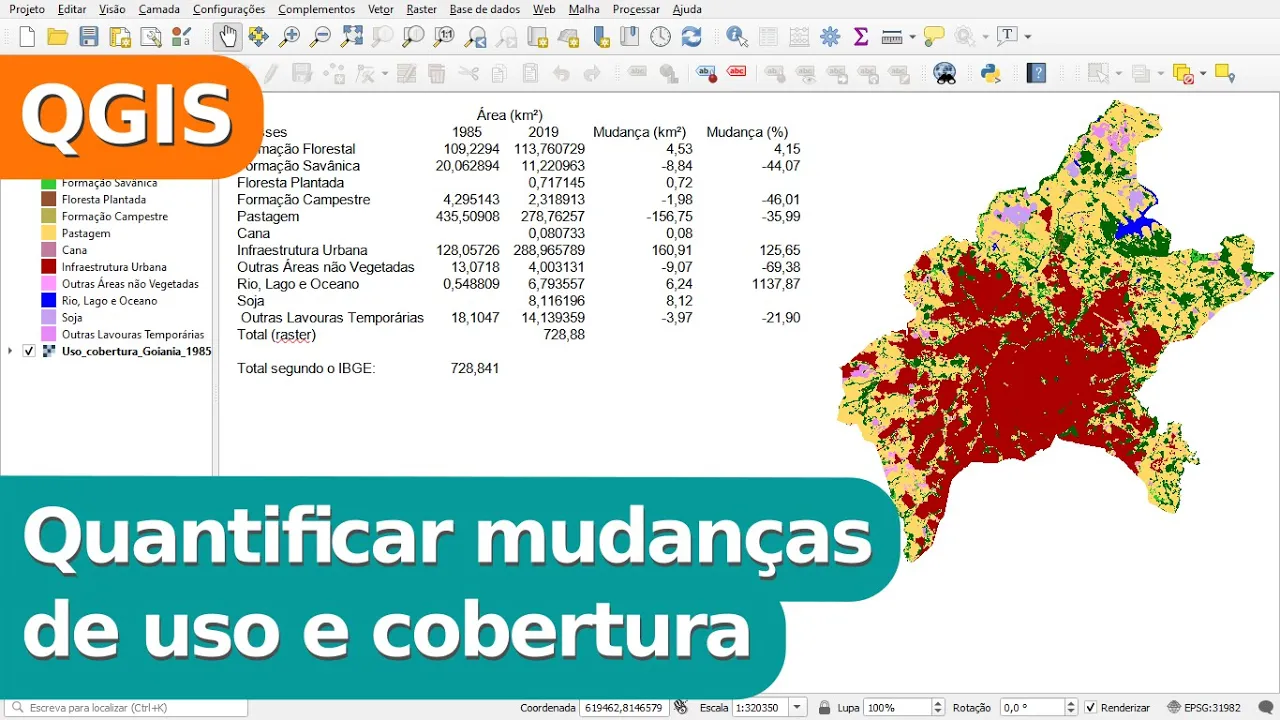Open the Processar menu

pos(636,9)
